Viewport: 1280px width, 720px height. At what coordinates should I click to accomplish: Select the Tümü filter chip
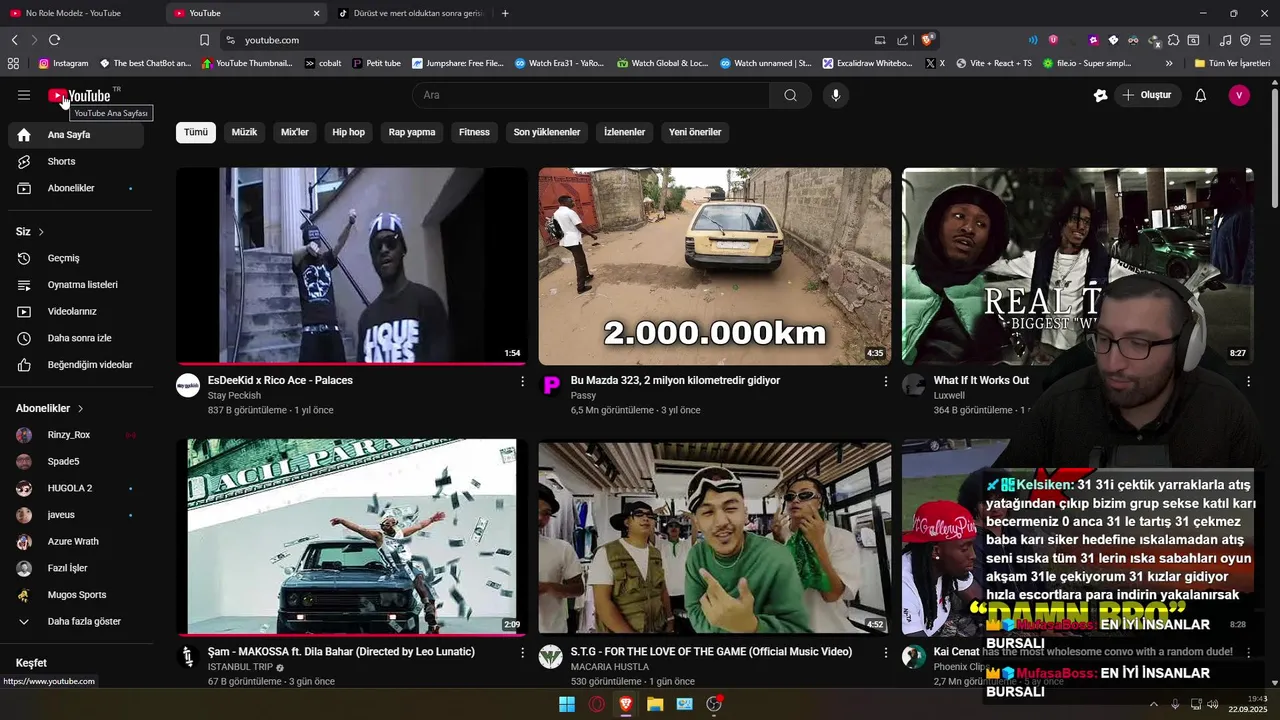point(196,132)
